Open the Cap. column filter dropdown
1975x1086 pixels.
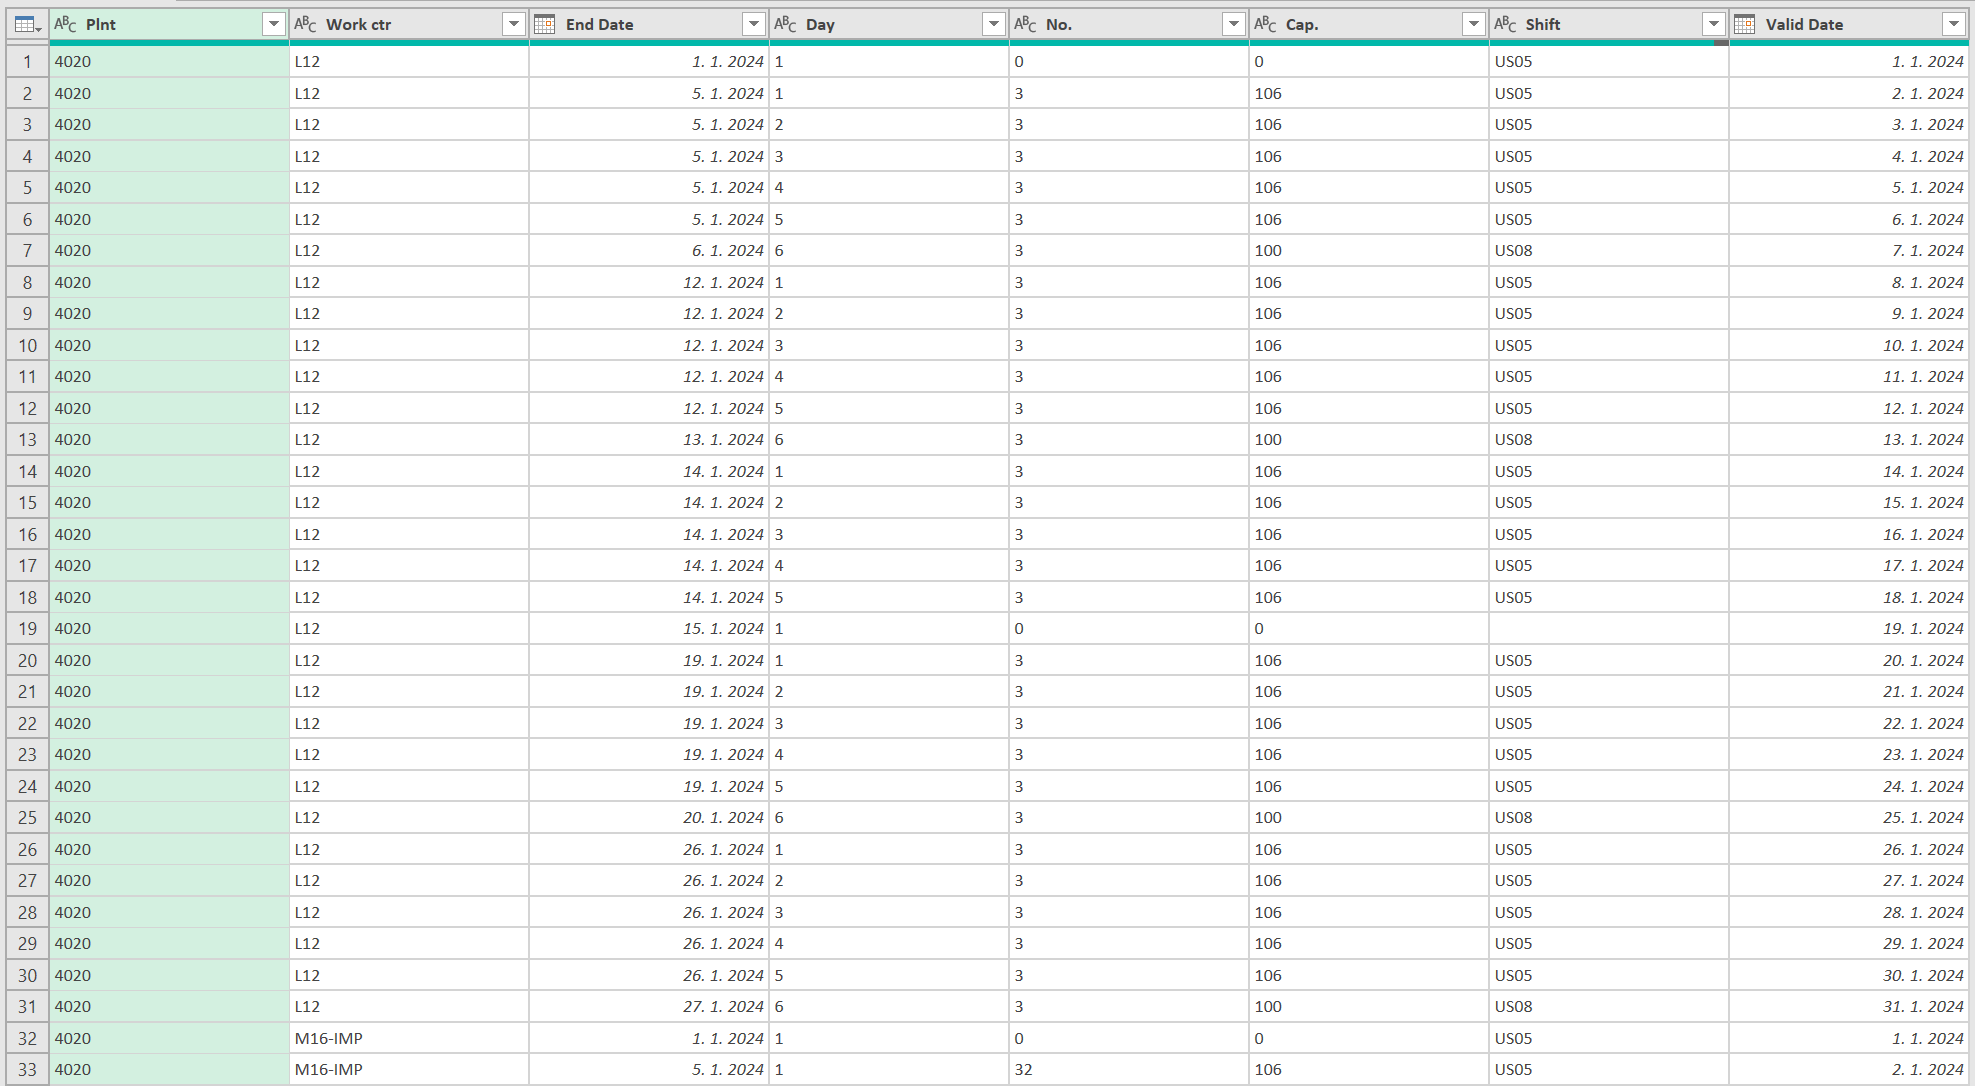1474,24
